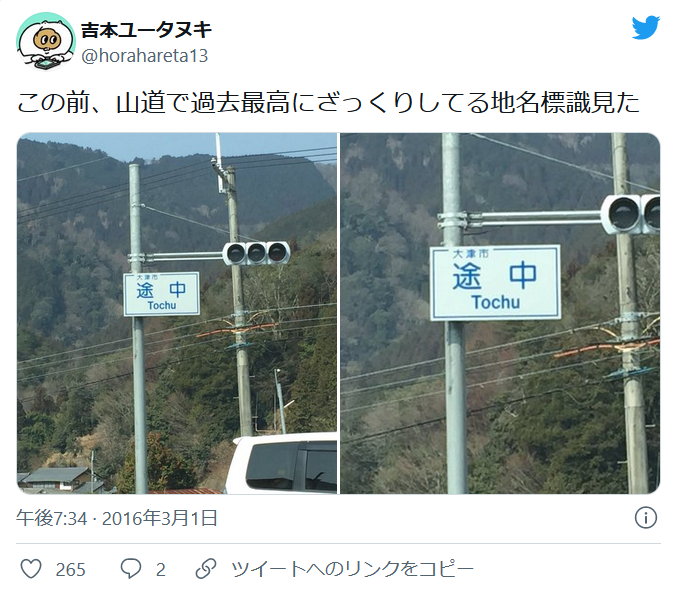Open the 午後7:34 · 2016年3月1日 timestamp
This screenshot has width=673, height=591.
(x=117, y=518)
